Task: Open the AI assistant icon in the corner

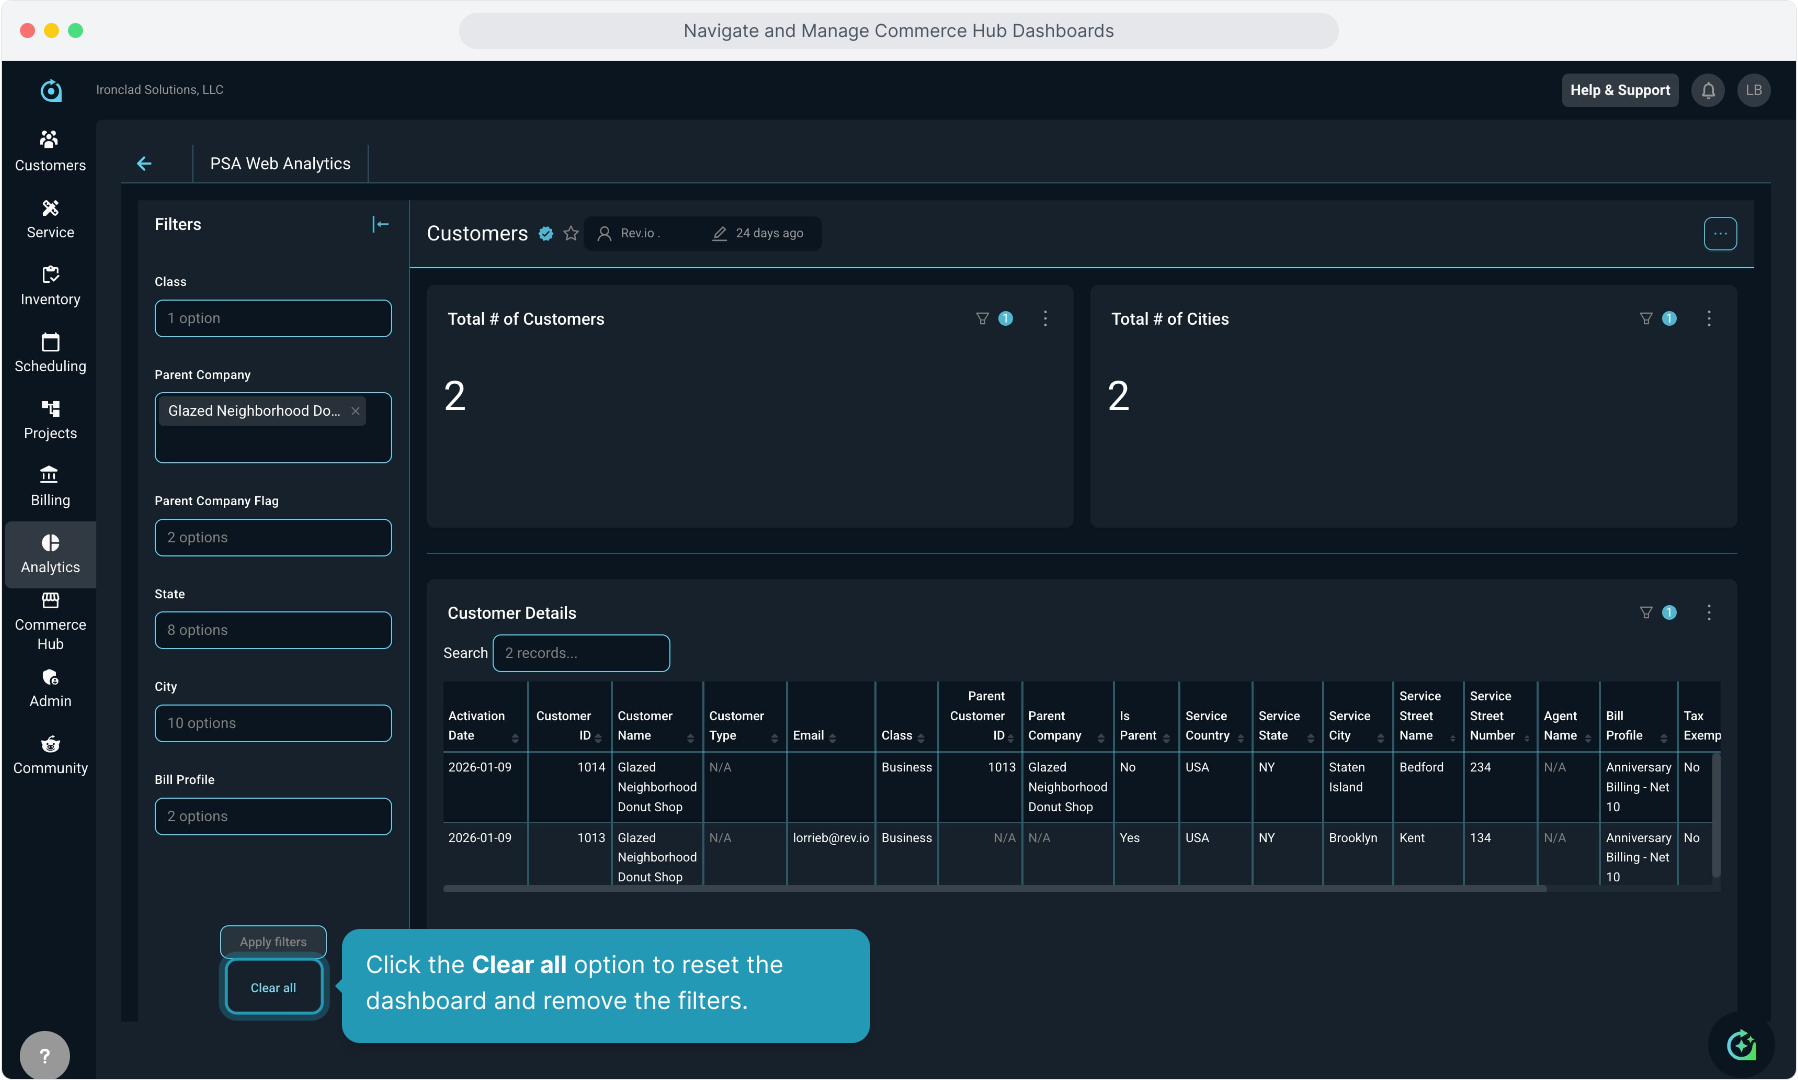Action: (1741, 1045)
